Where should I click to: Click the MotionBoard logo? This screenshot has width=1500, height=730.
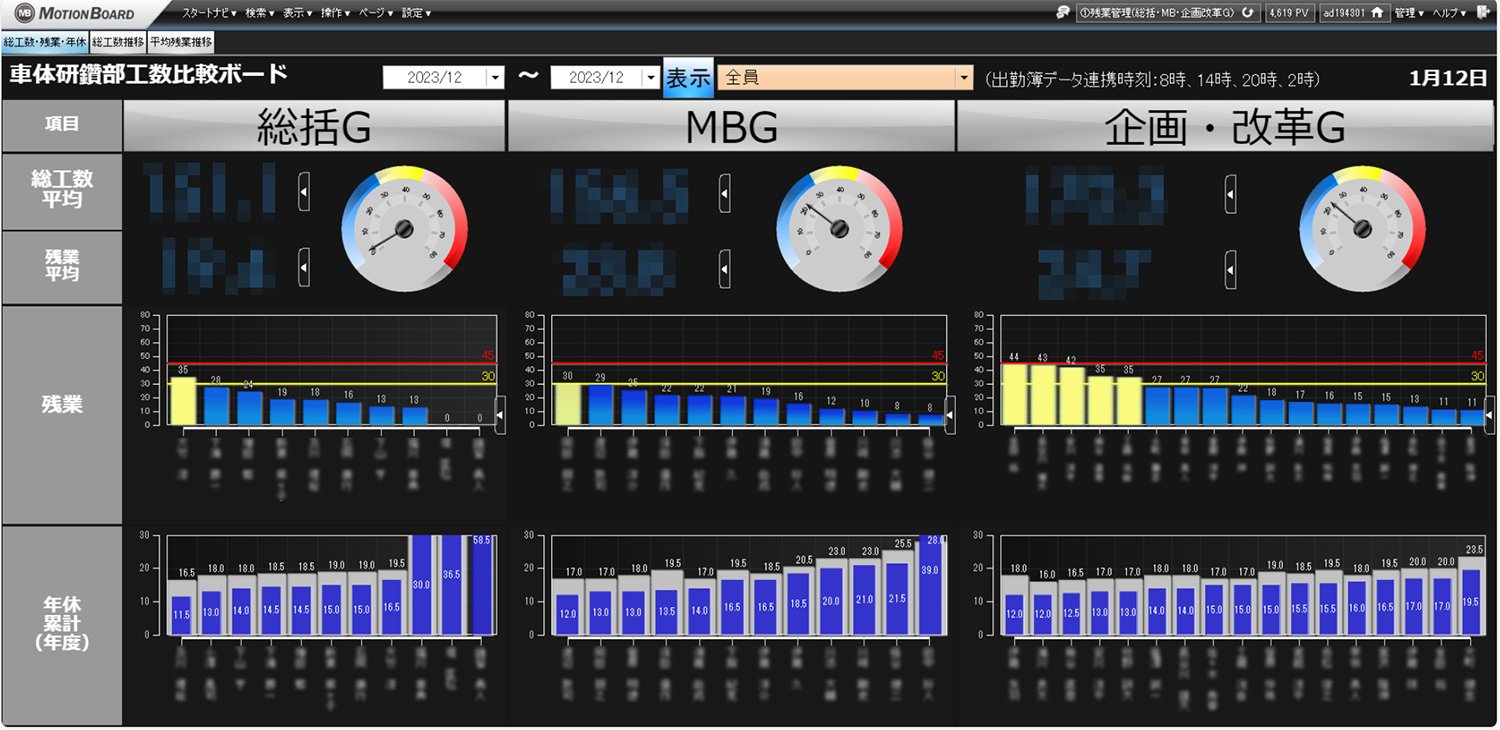point(77,13)
